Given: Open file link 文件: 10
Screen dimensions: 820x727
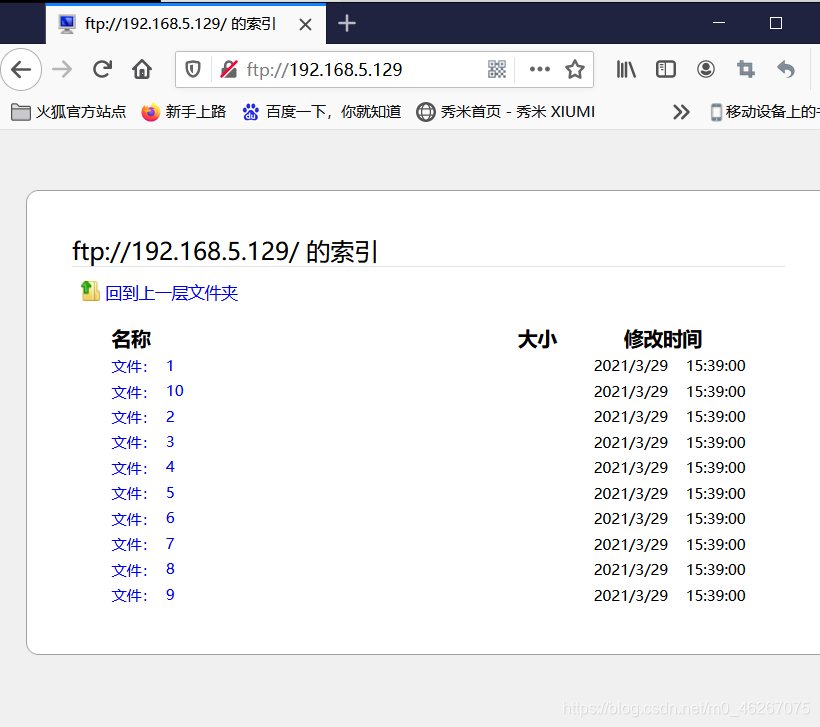Looking at the screenshot, I should tap(147, 391).
